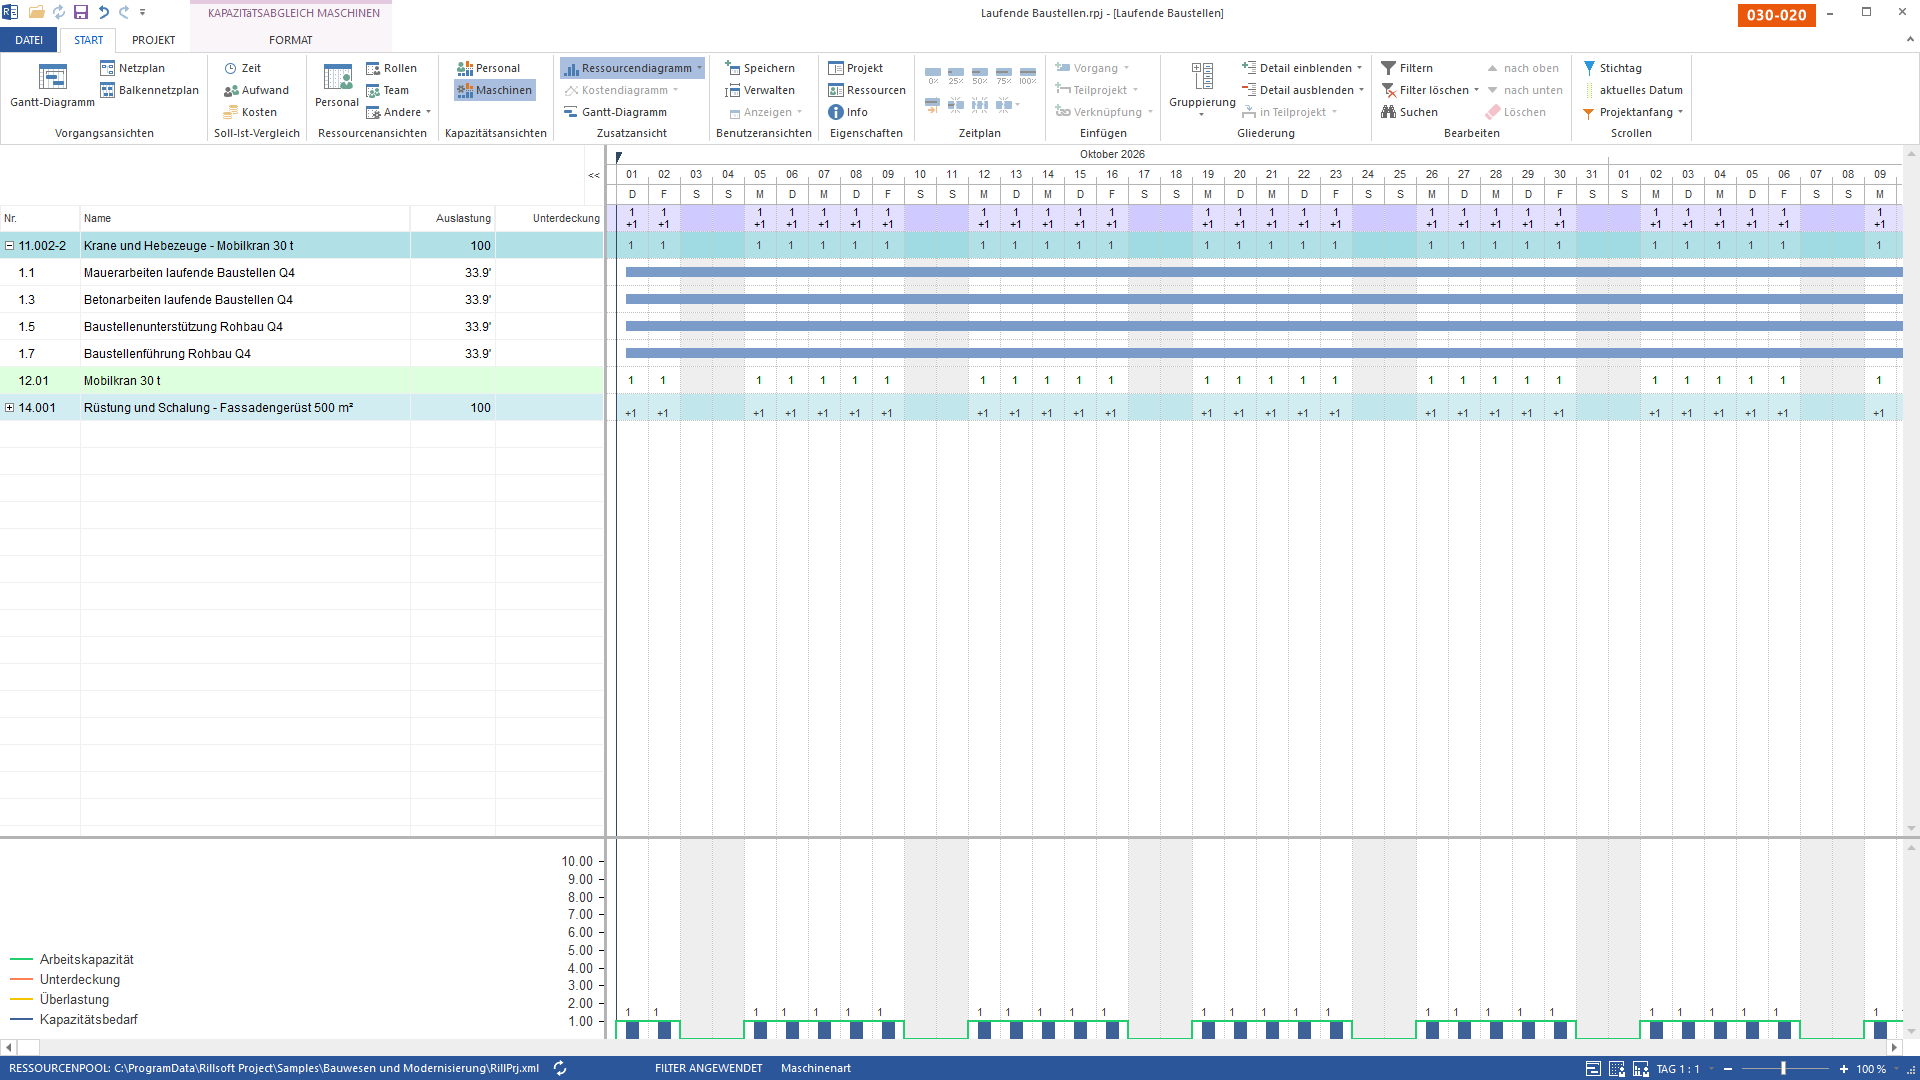Open Verwalten user views

coord(760,90)
